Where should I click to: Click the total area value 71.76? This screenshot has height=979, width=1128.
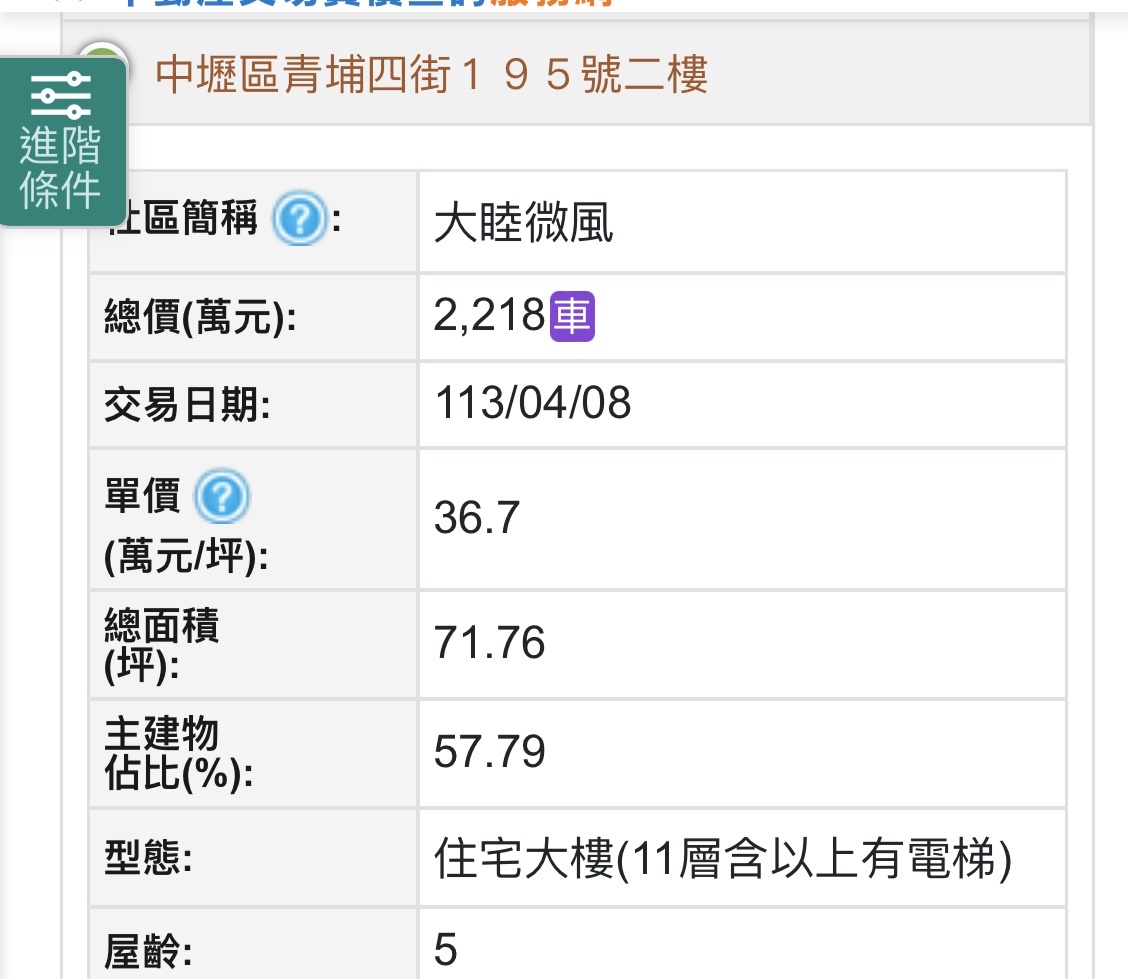click(x=490, y=643)
